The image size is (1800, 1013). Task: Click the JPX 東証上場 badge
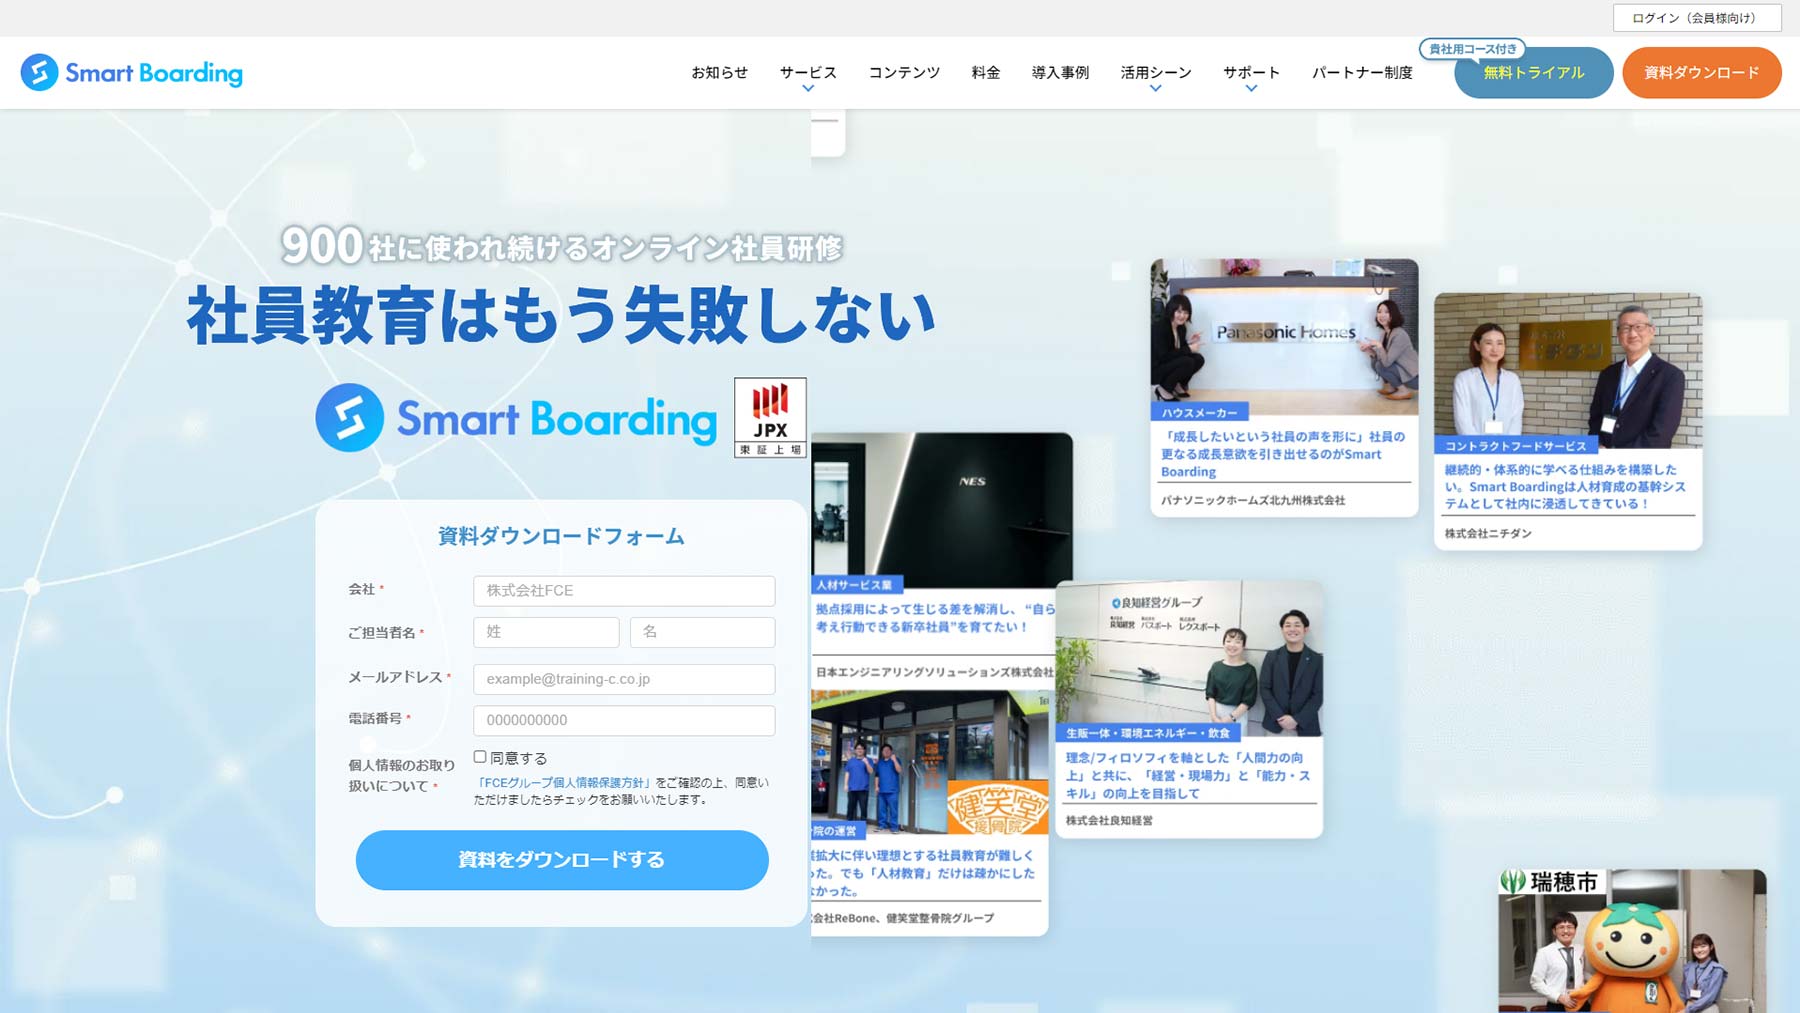point(770,417)
